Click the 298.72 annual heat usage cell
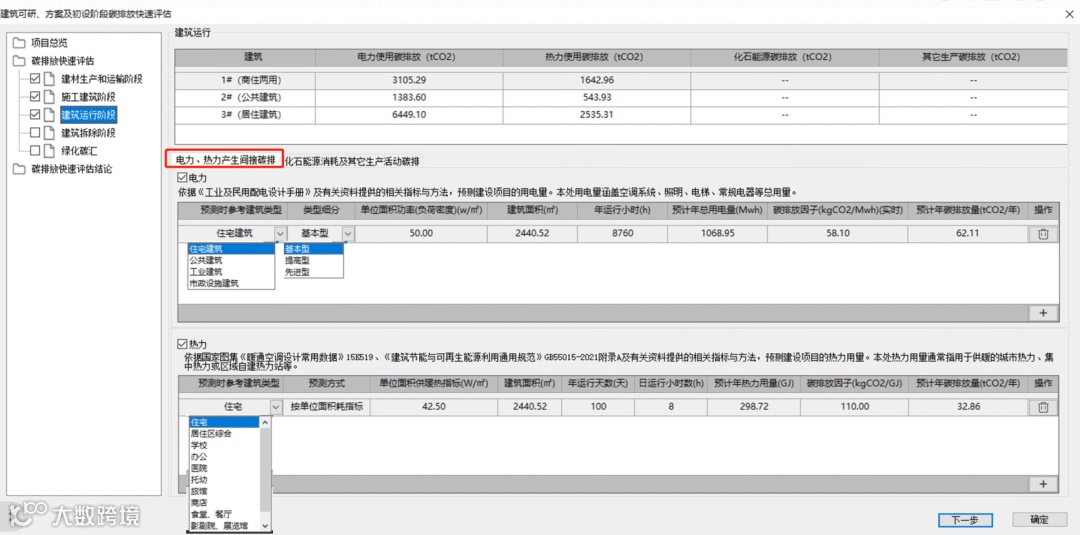This screenshot has width=1080, height=535. pyautogui.click(x=754, y=408)
